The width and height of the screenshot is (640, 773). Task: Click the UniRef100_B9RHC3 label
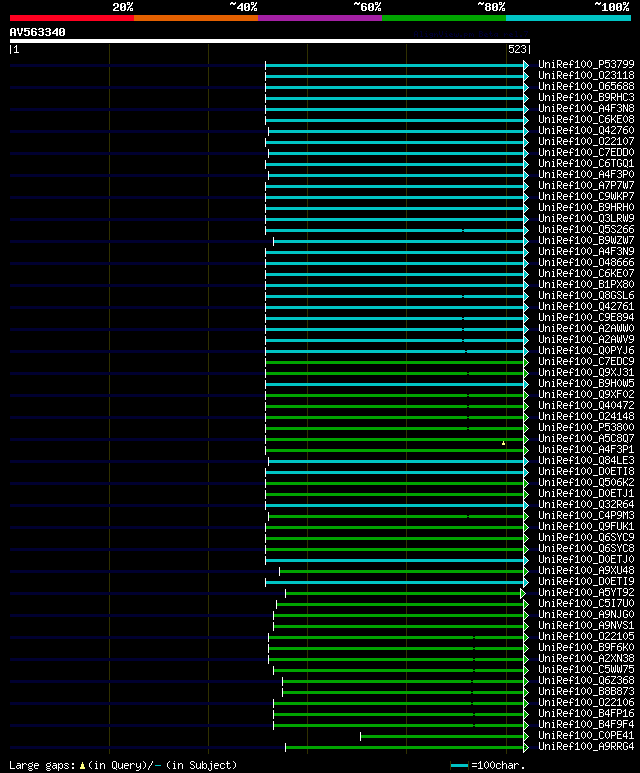coord(586,98)
